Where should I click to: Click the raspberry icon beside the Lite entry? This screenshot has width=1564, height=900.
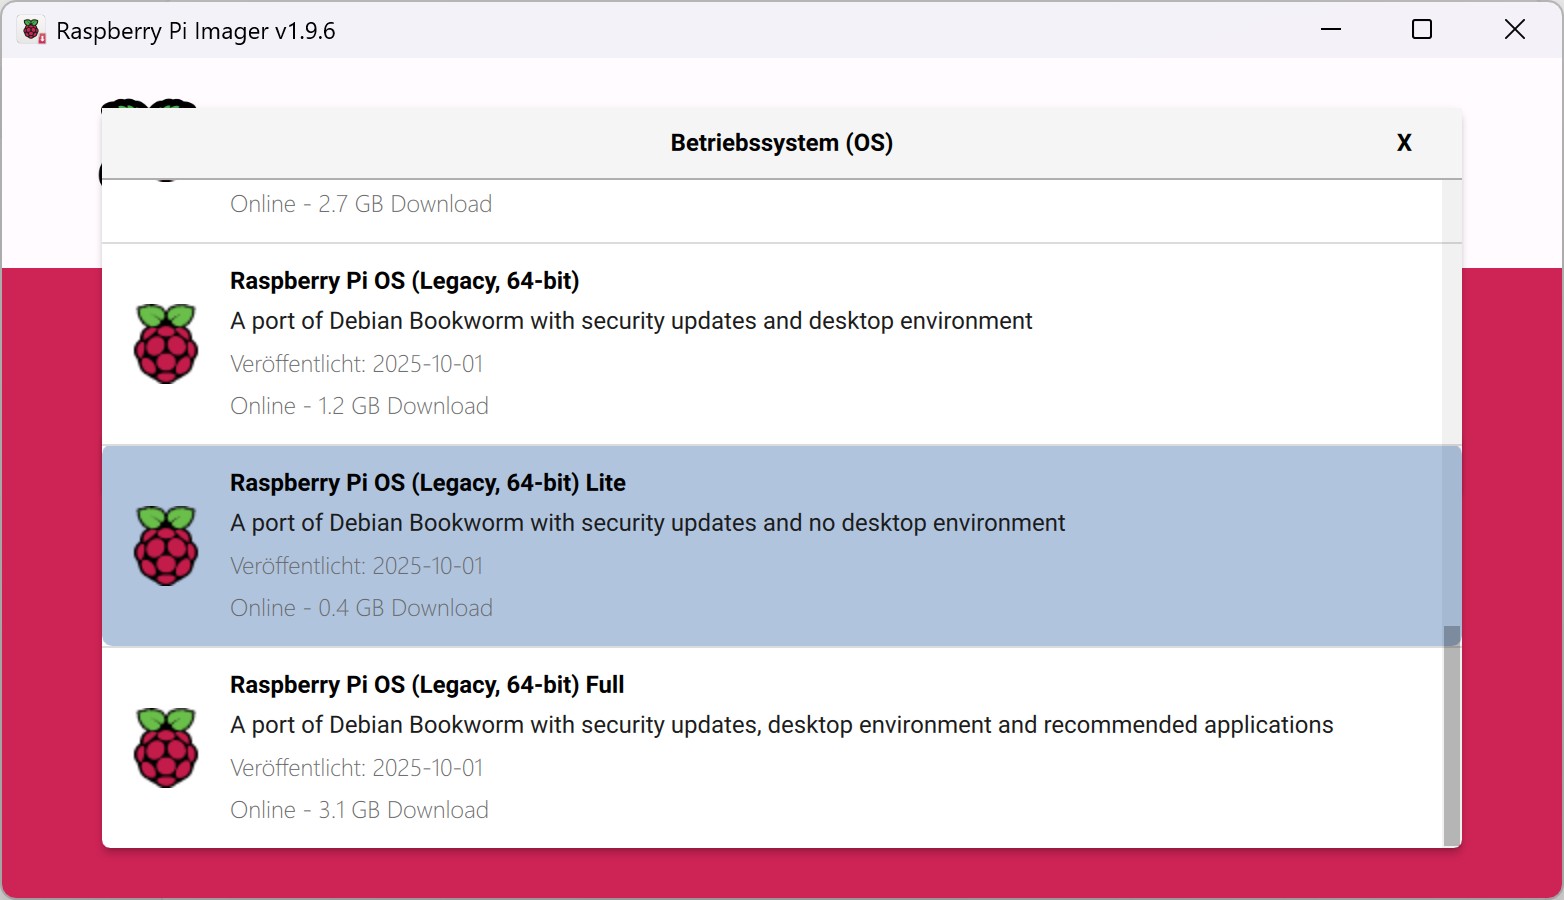coord(166,546)
